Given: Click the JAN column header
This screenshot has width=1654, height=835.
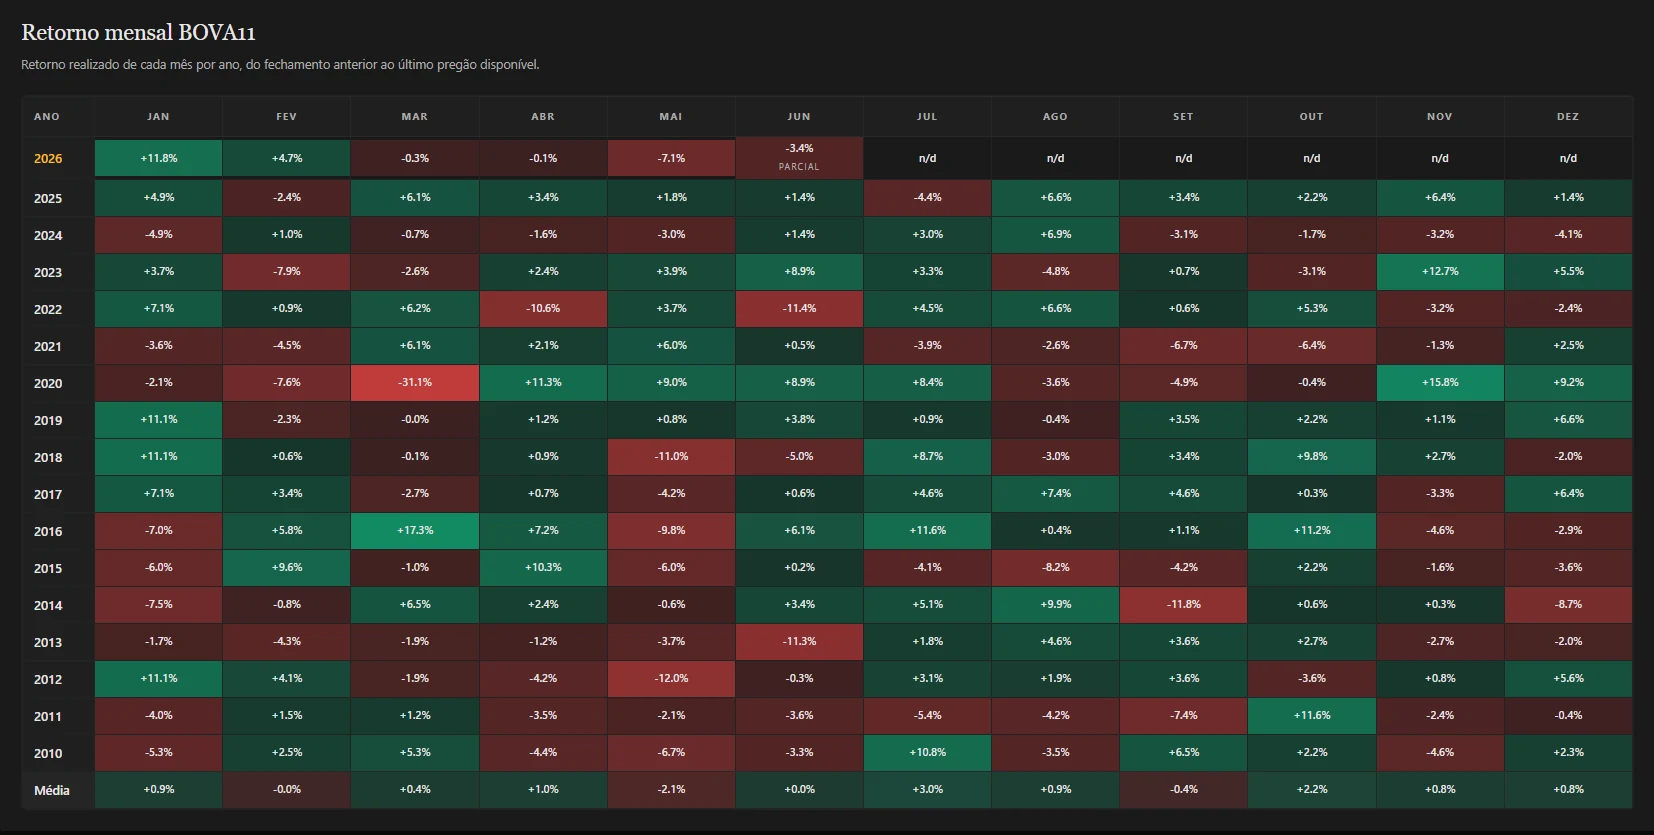Looking at the screenshot, I should (x=158, y=117).
